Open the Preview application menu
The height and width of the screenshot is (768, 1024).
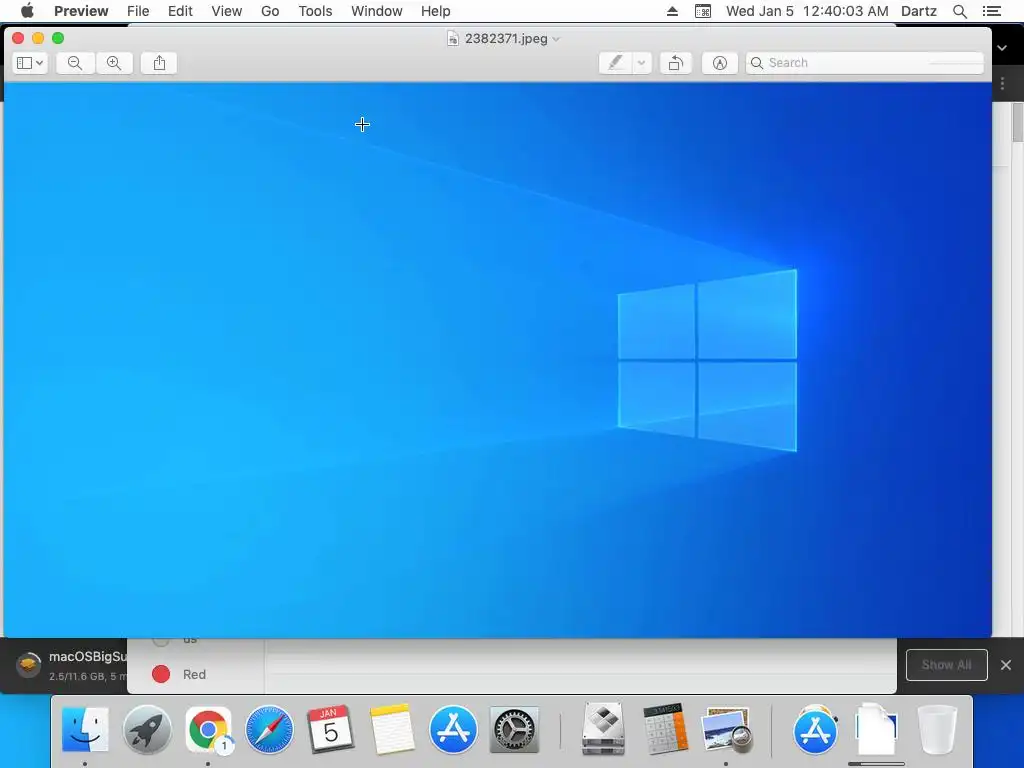pyautogui.click(x=81, y=11)
